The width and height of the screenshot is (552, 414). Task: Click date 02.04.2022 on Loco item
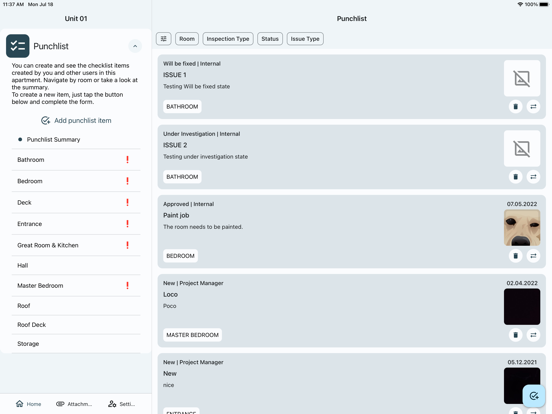click(x=522, y=283)
